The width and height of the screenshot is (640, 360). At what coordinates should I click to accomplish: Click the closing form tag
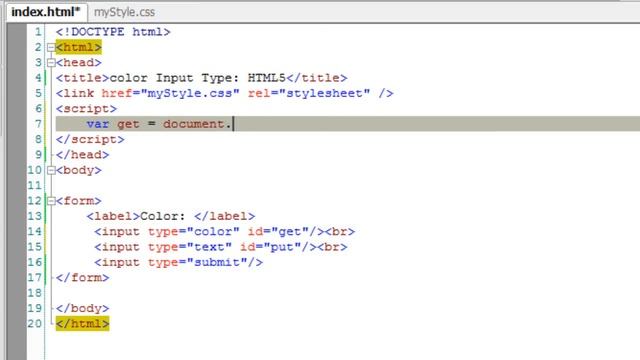82,278
